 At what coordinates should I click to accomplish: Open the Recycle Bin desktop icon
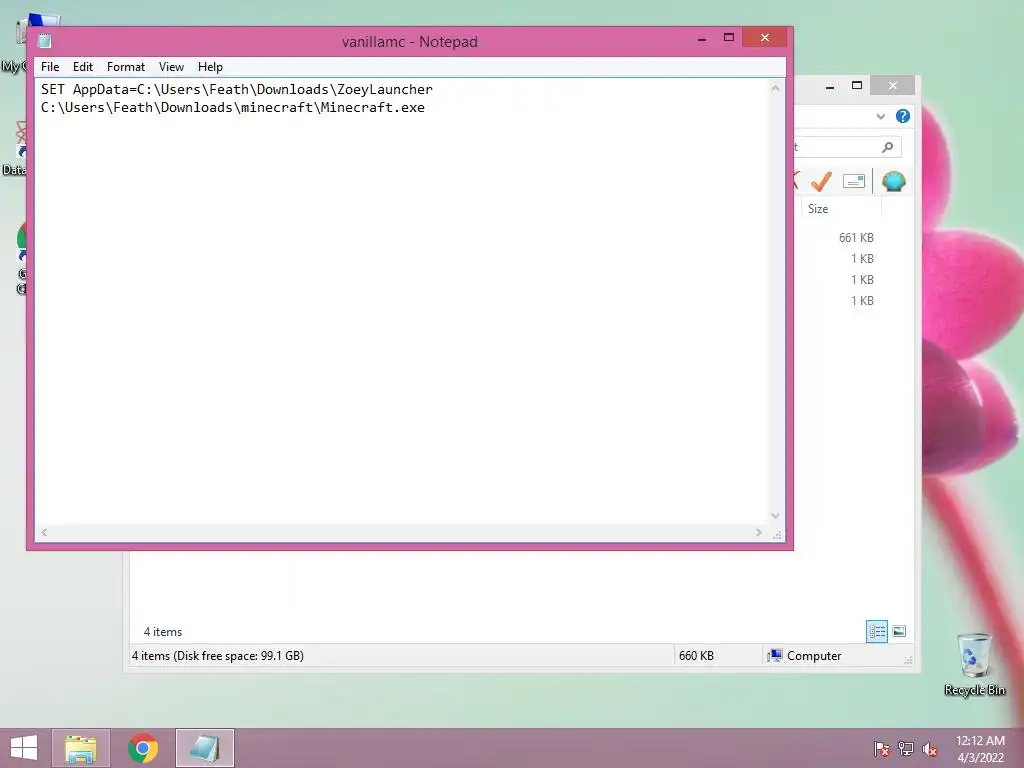[x=974, y=664]
